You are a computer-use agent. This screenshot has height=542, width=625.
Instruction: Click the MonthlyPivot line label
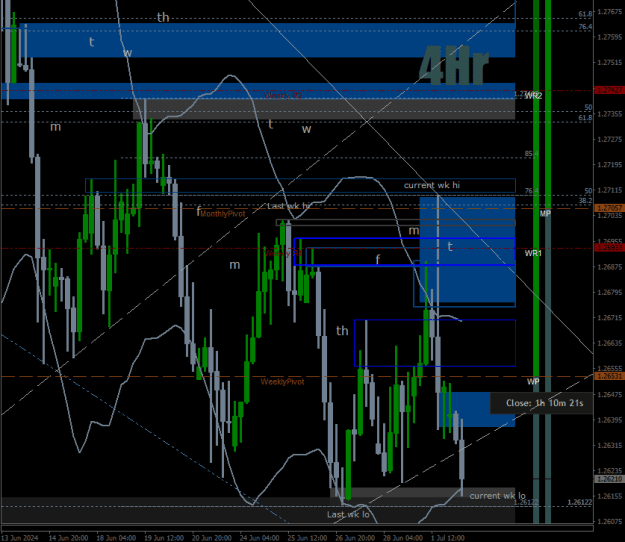coord(222,214)
